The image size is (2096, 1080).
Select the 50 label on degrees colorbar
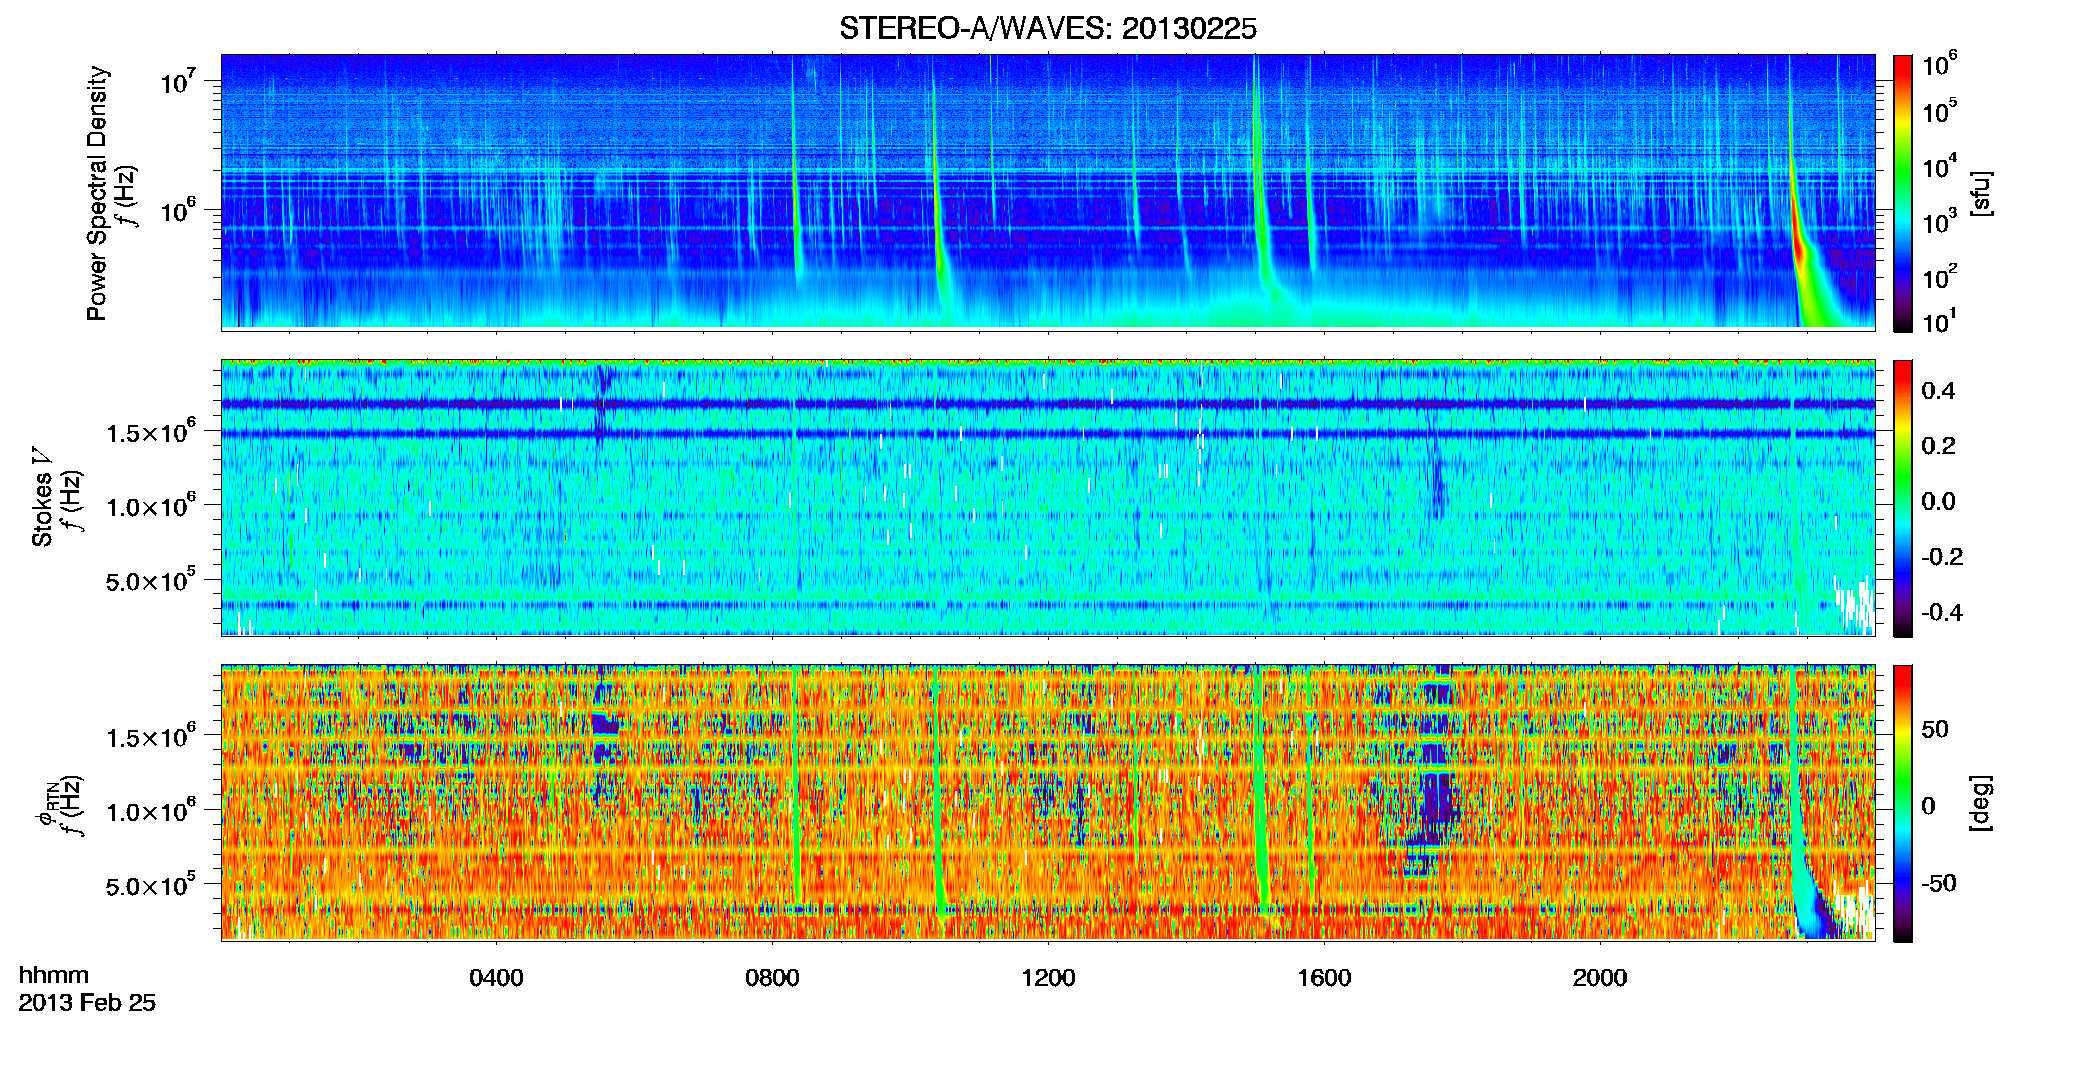[1934, 729]
